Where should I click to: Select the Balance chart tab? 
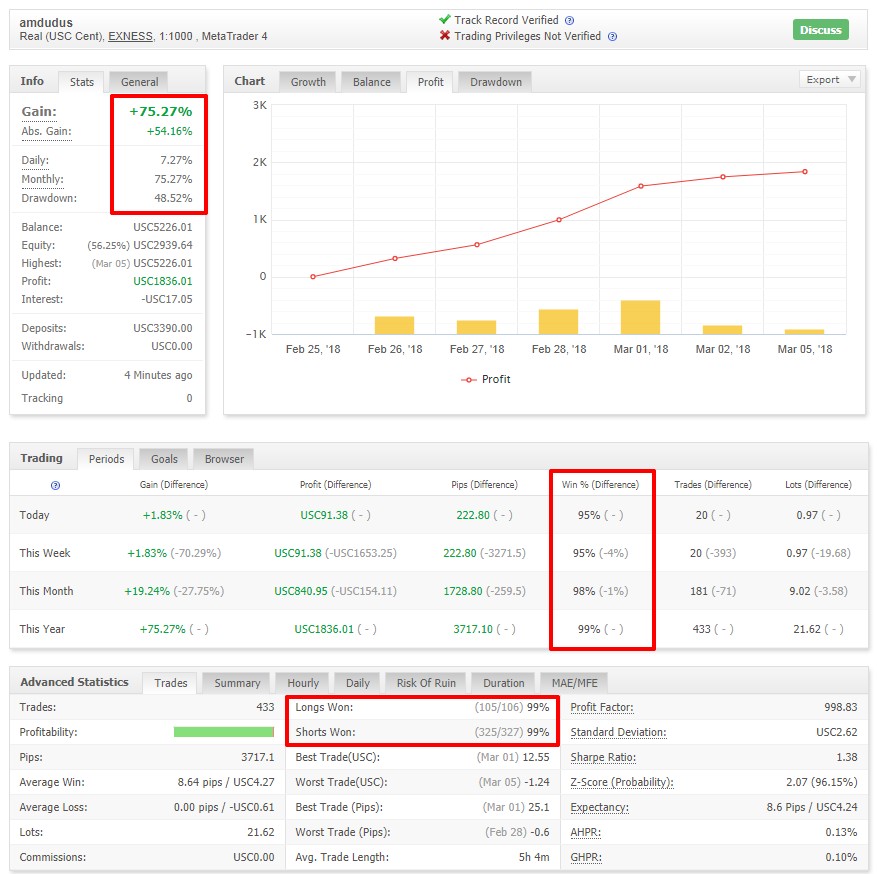372,82
